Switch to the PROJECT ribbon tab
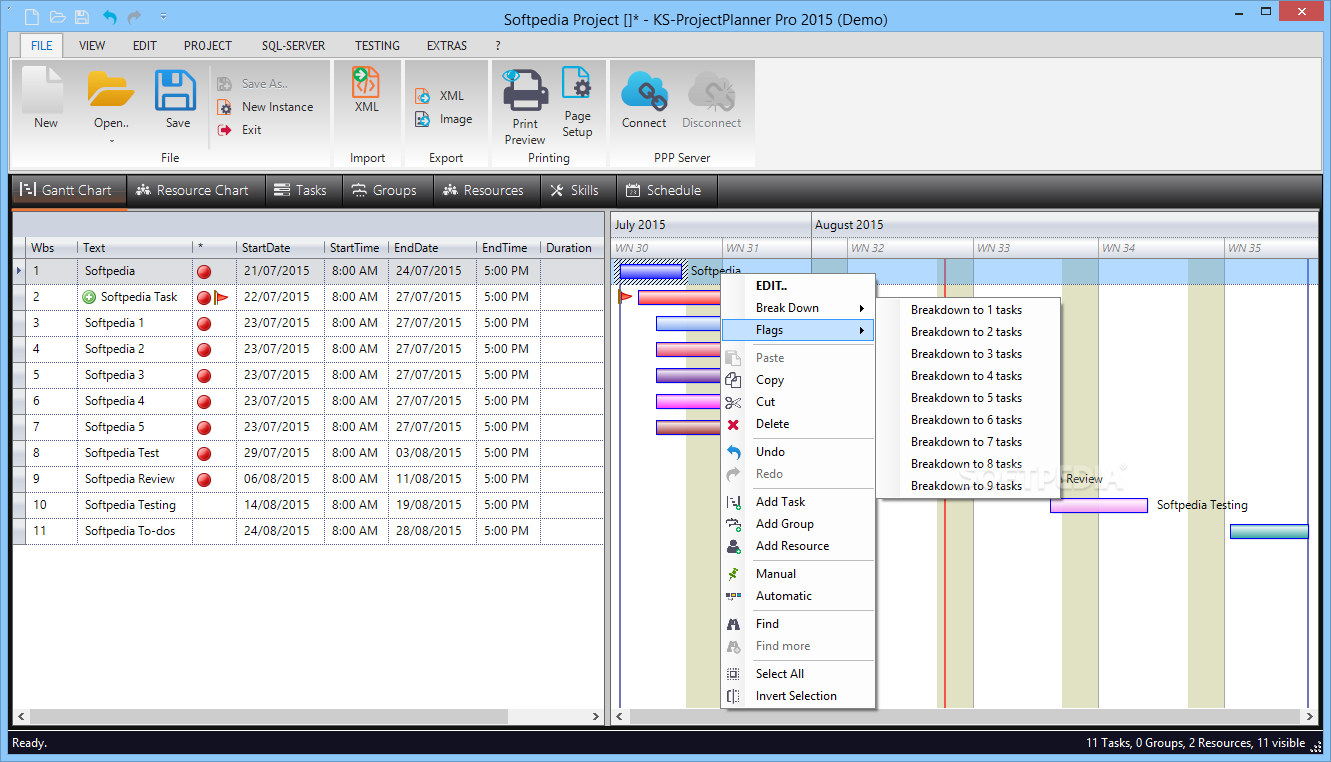This screenshot has width=1331, height=762. coord(208,46)
